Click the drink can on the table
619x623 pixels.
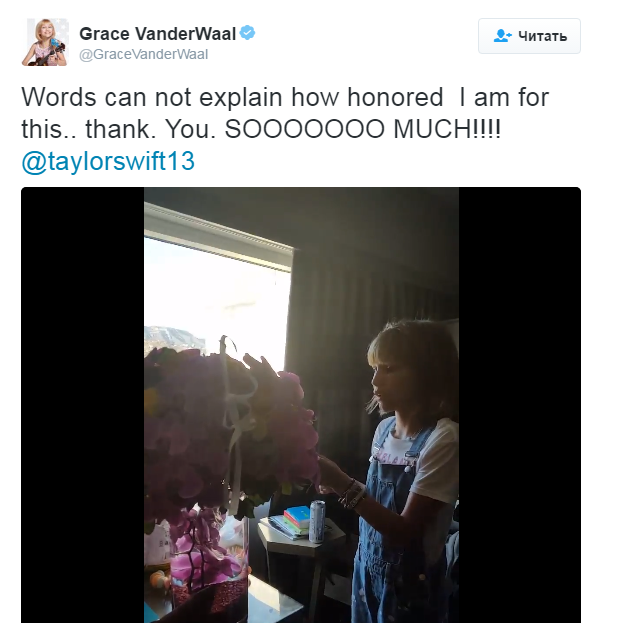(317, 522)
